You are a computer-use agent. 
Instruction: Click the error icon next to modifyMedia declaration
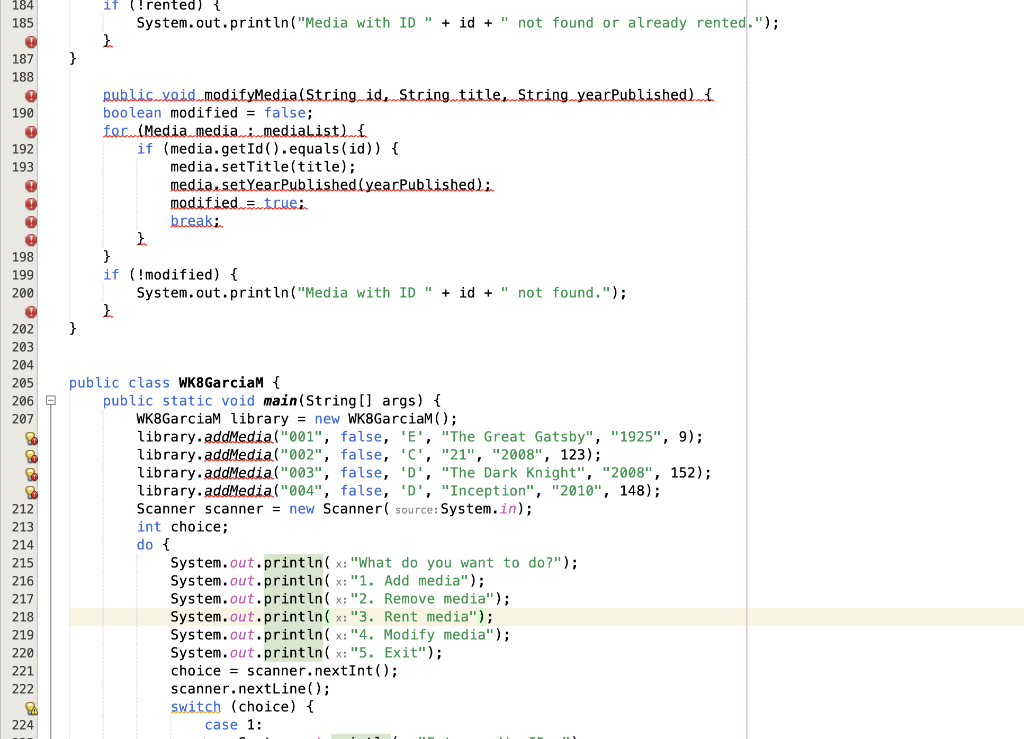pyautogui.click(x=31, y=94)
